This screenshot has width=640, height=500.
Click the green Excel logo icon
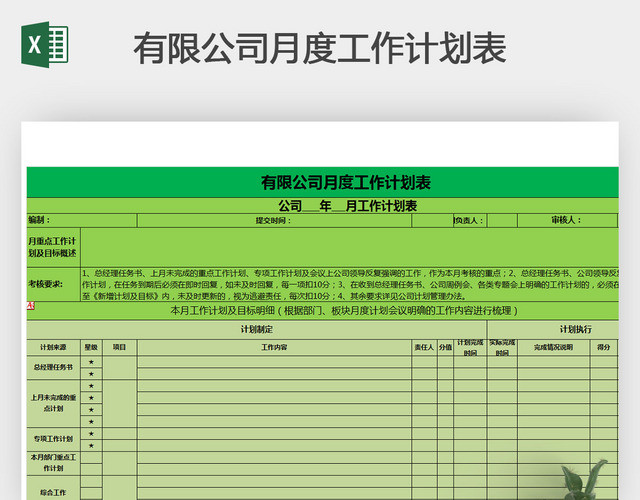(45, 44)
